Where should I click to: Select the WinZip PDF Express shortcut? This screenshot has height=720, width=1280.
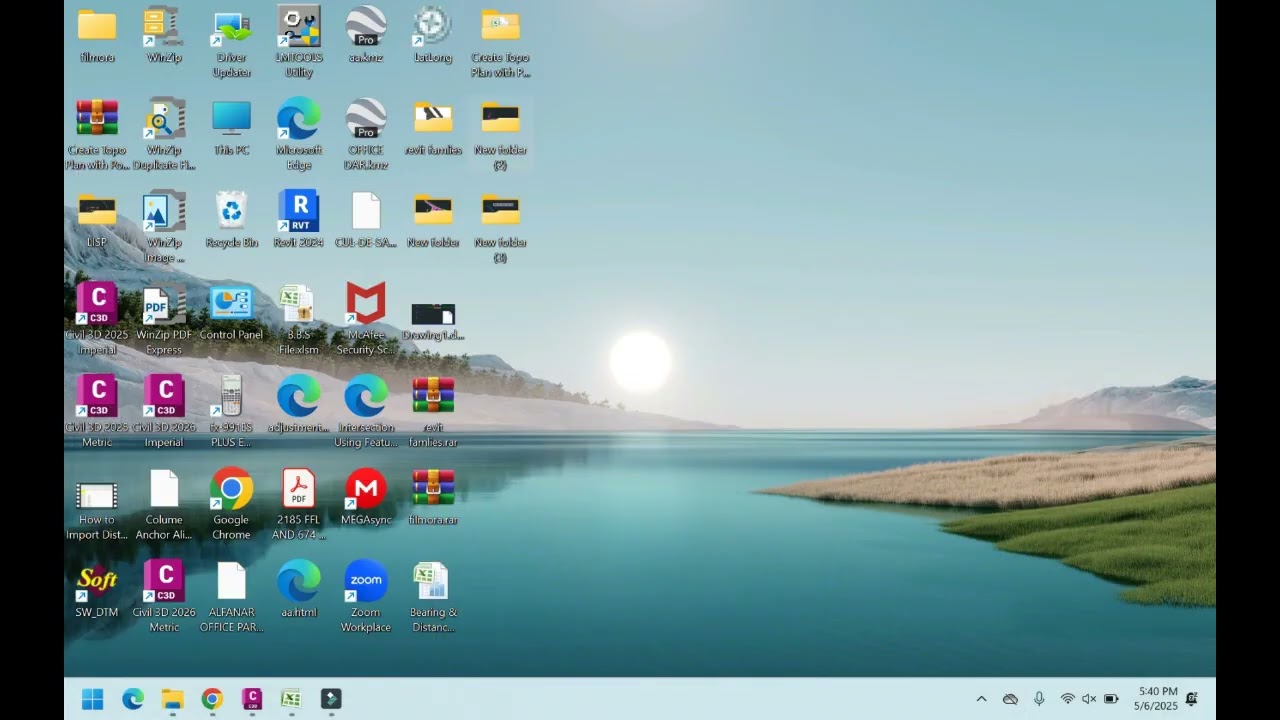point(164,320)
